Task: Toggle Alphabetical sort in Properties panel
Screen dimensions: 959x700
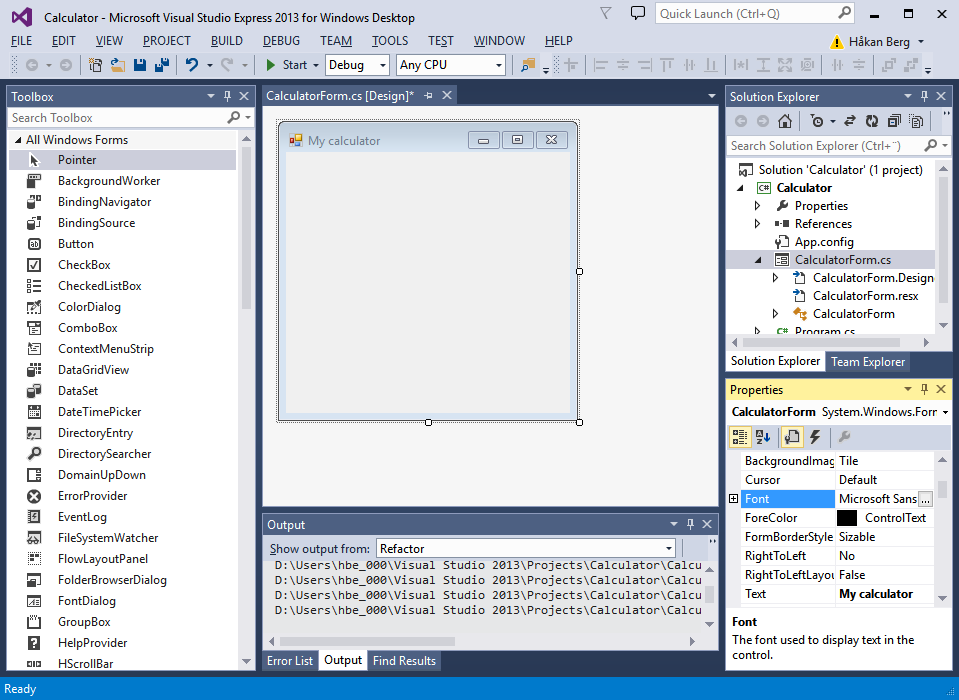Action: click(x=763, y=437)
